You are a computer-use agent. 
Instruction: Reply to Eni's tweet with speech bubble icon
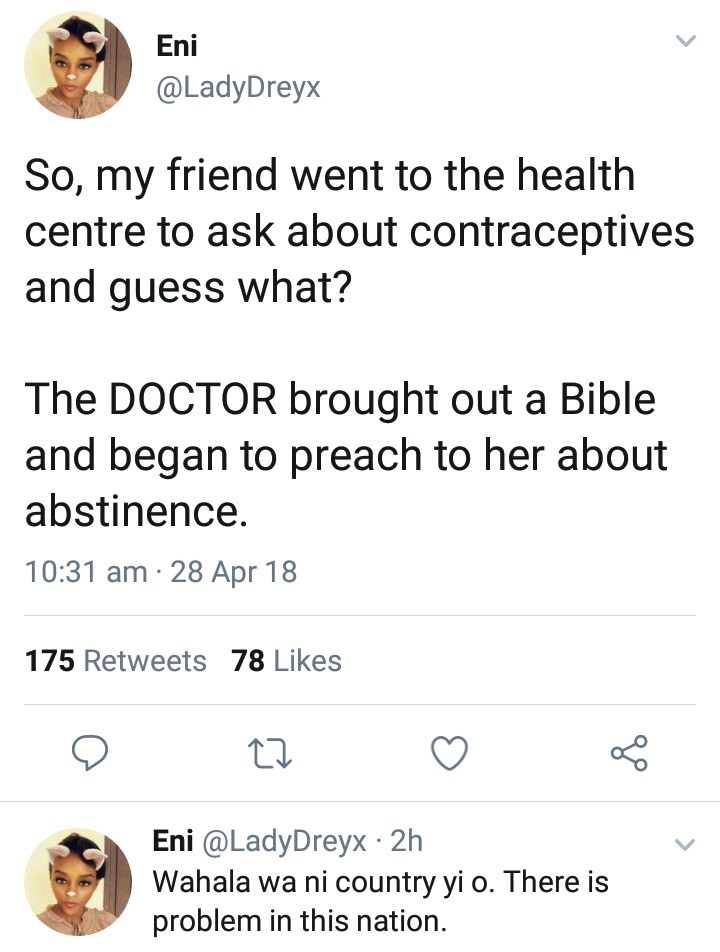pyautogui.click(x=89, y=752)
